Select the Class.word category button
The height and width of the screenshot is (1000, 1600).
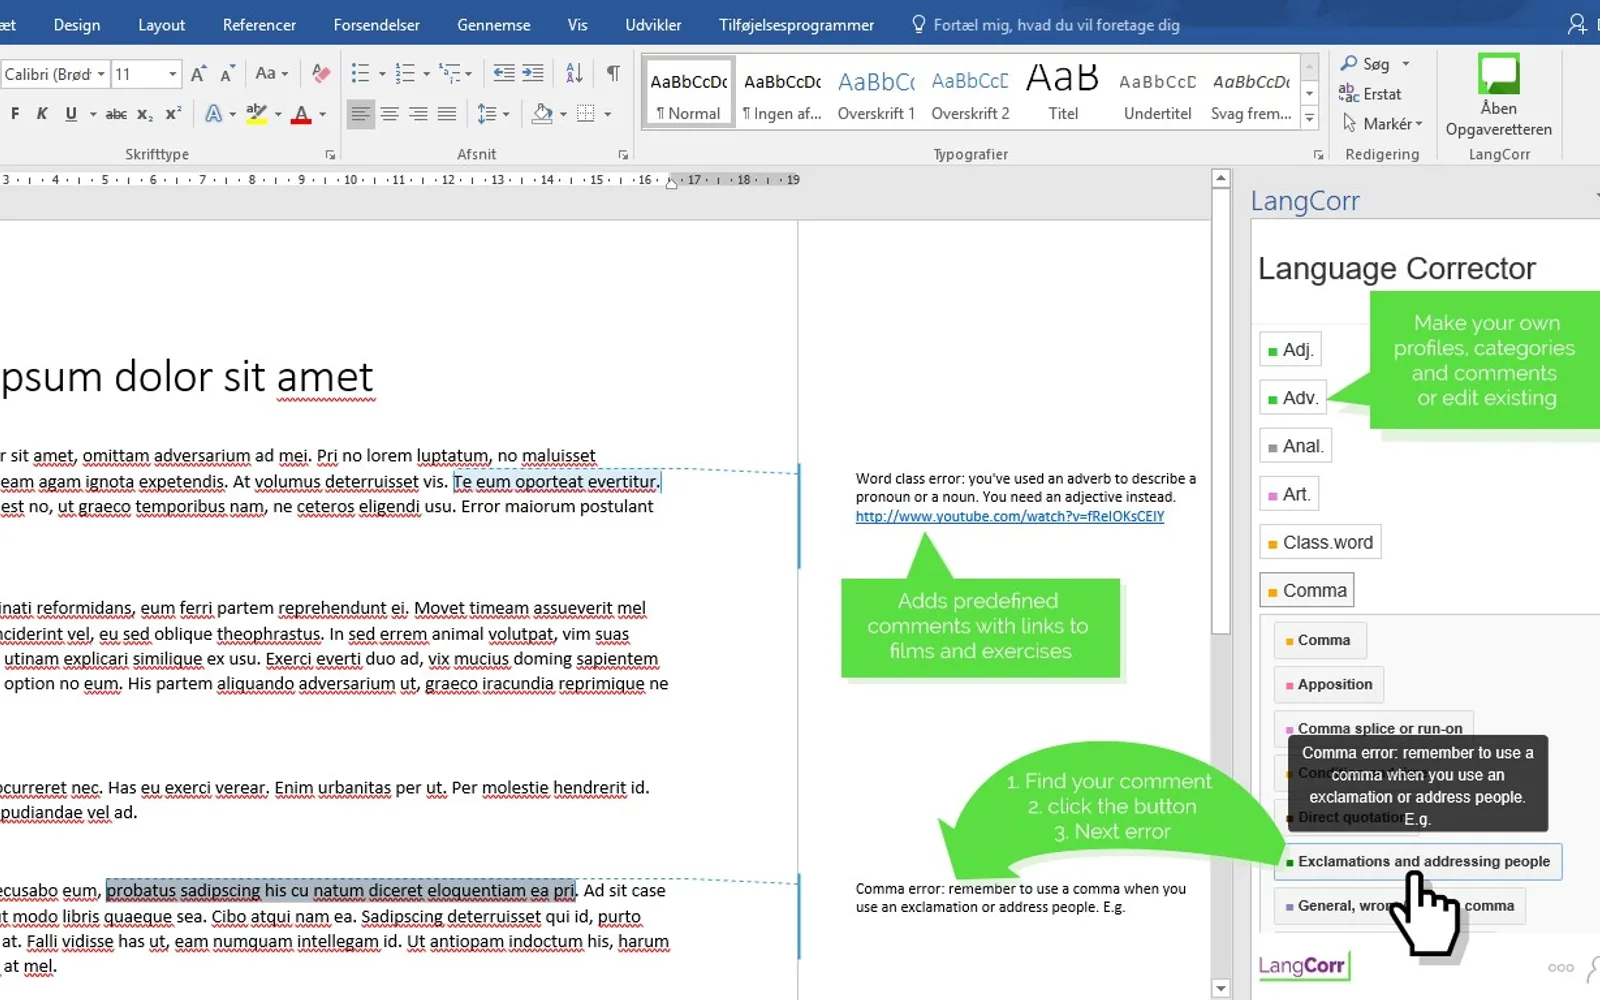click(x=1319, y=542)
